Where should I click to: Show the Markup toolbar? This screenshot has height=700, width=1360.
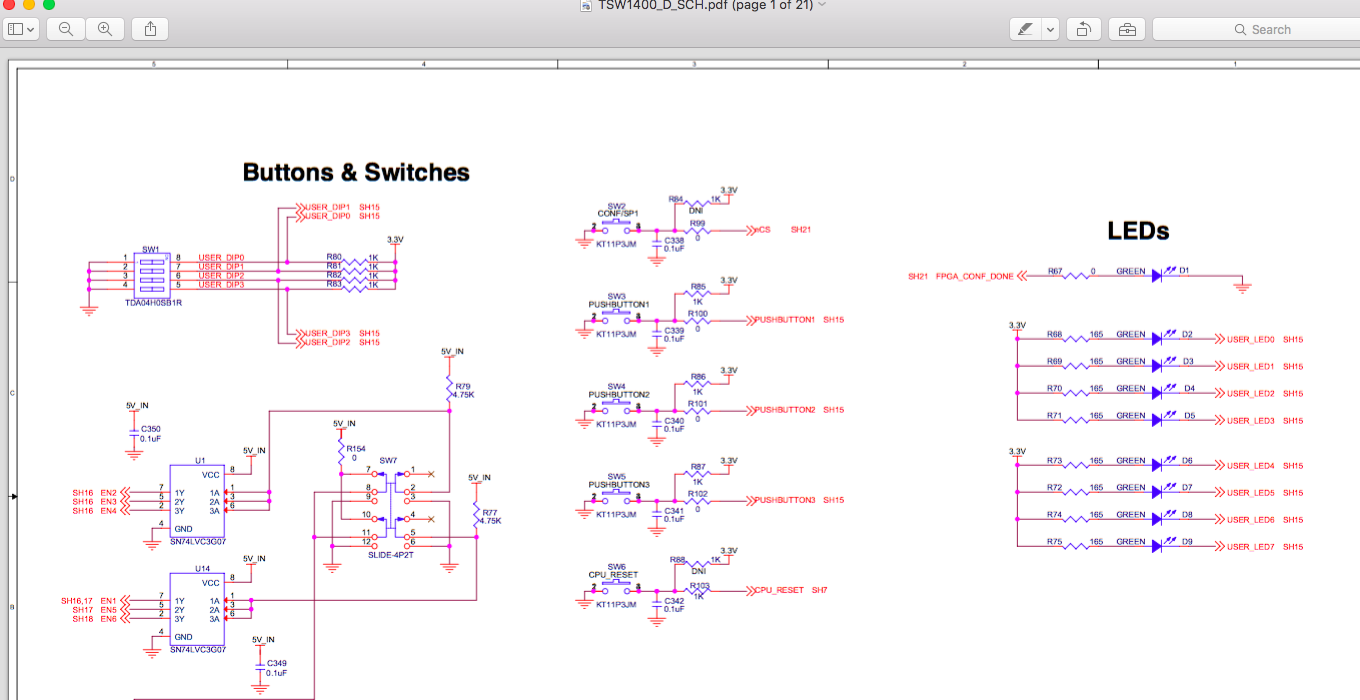pos(1127,29)
